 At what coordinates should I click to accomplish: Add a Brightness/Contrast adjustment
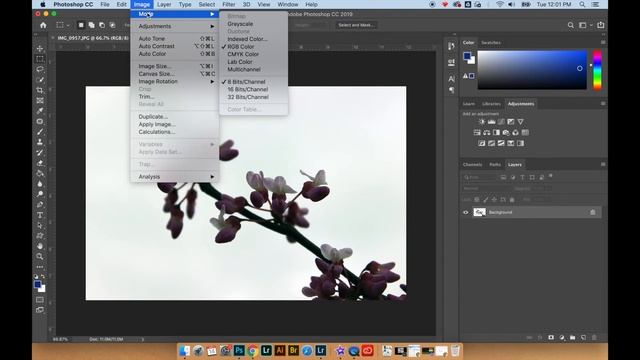482,122
